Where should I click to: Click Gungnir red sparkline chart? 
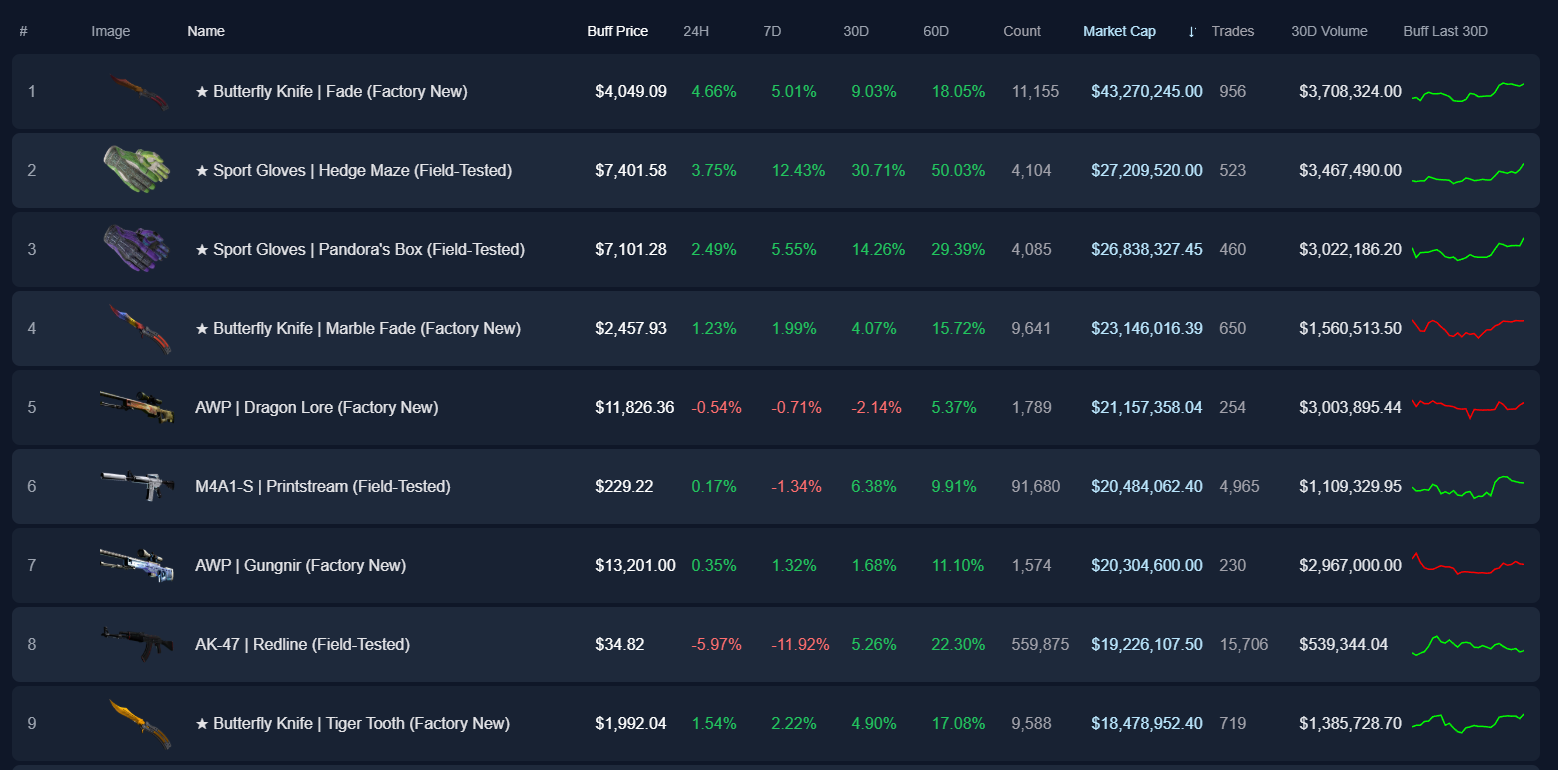pyautogui.click(x=1467, y=564)
